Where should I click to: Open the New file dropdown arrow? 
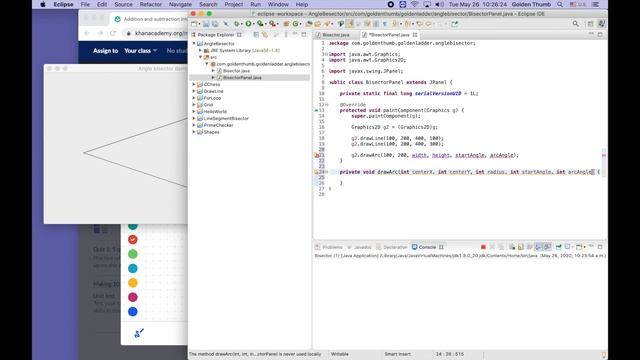(x=199, y=24)
